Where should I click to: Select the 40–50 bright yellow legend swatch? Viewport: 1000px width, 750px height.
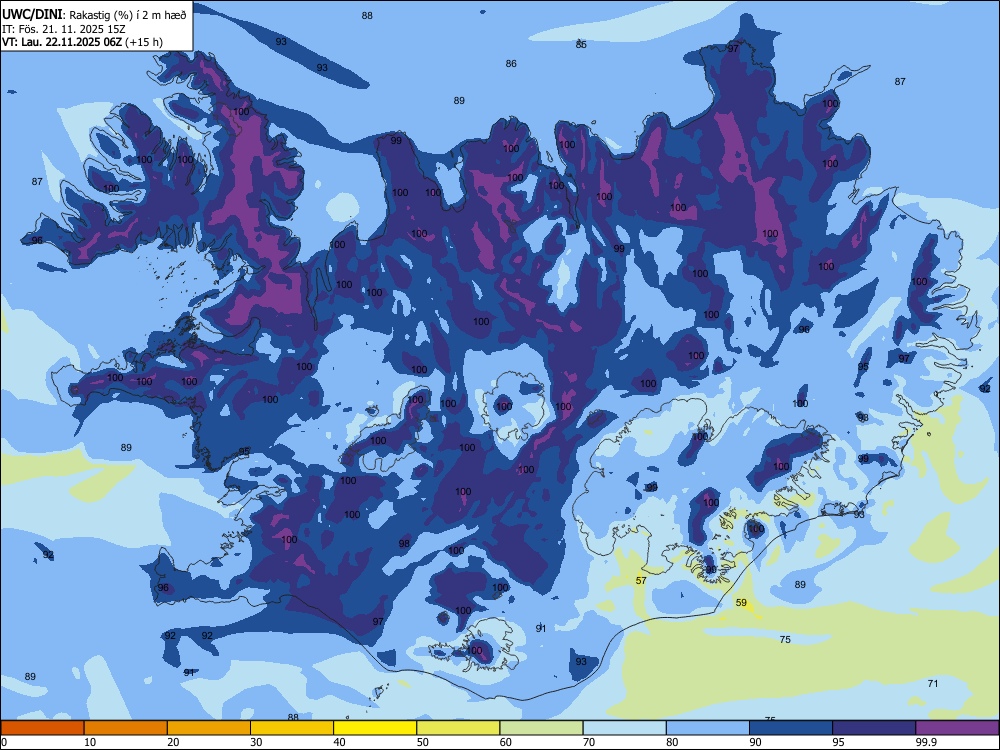pos(375,727)
